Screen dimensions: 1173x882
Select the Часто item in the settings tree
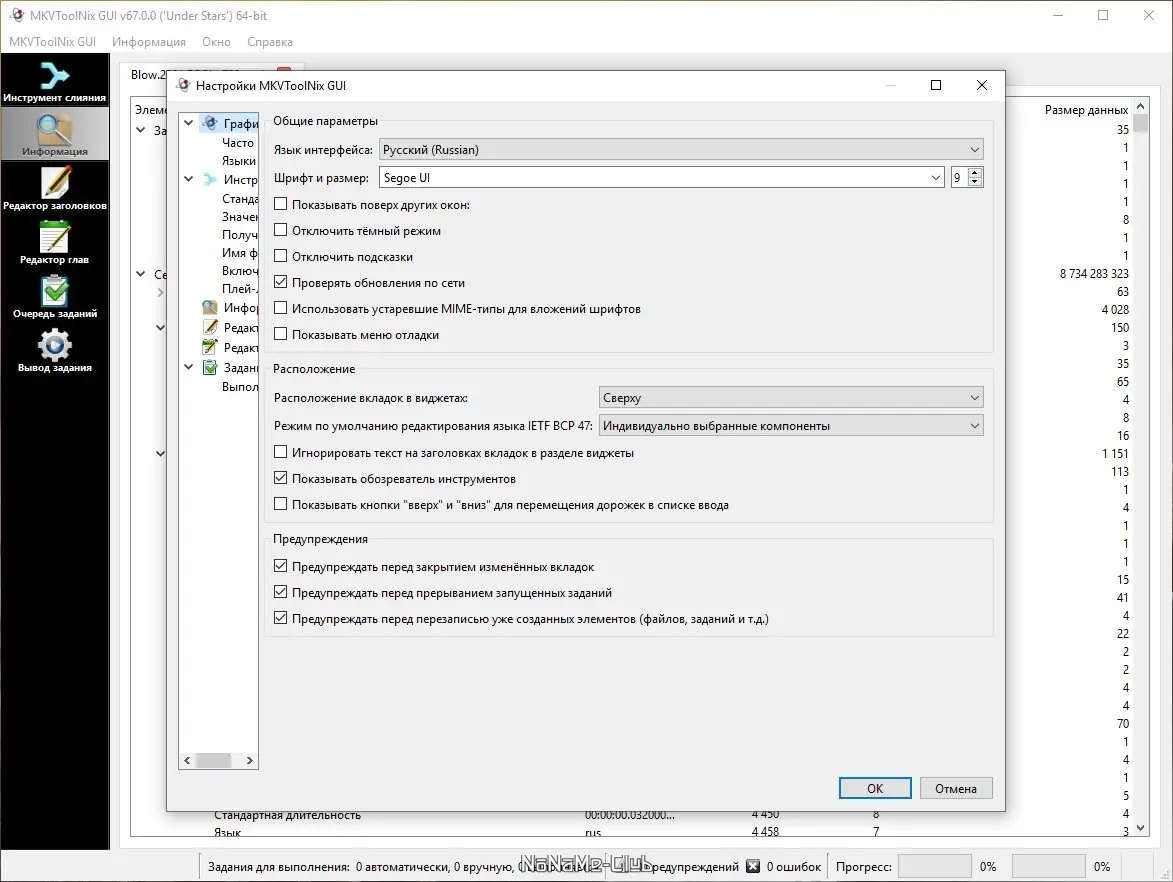click(x=239, y=142)
